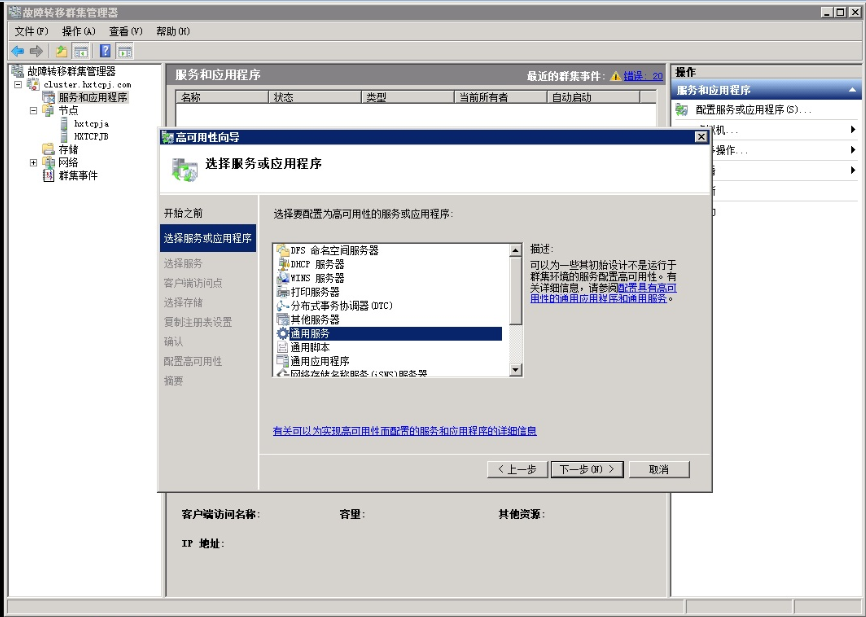
Task: Open the blue help question-mark toolbar icon
Action: pos(105,51)
